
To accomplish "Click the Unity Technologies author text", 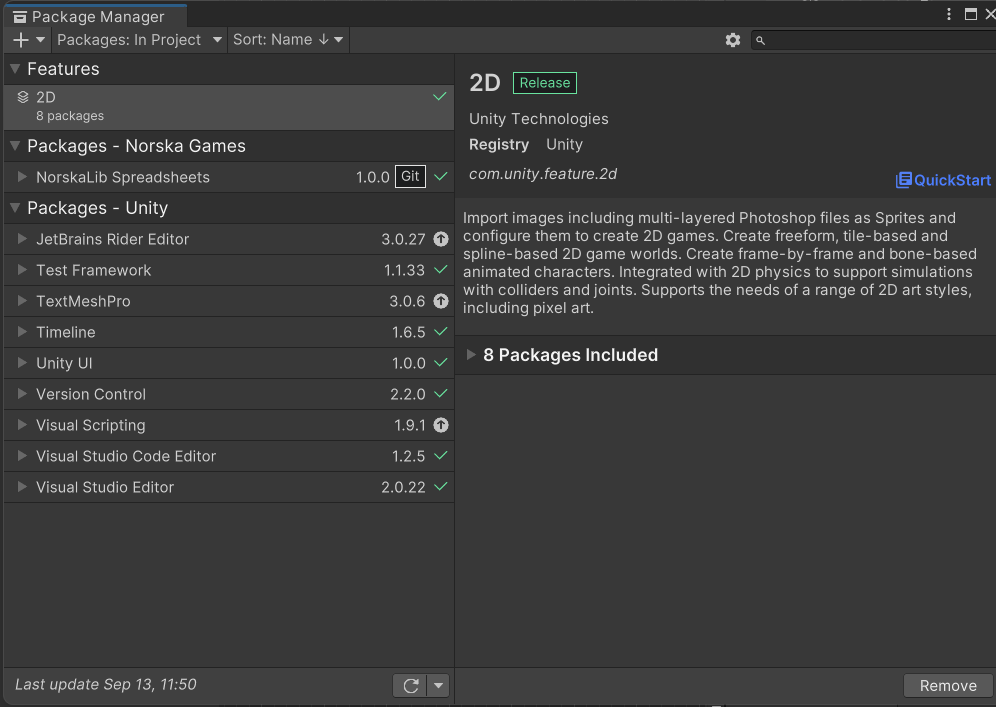I will (x=539, y=119).
